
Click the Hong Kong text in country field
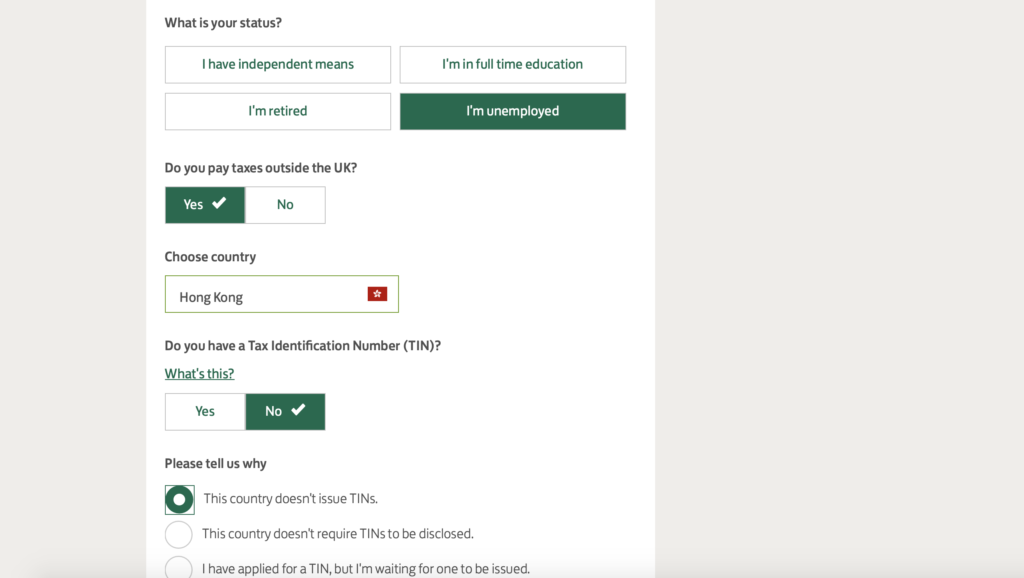tap(211, 297)
